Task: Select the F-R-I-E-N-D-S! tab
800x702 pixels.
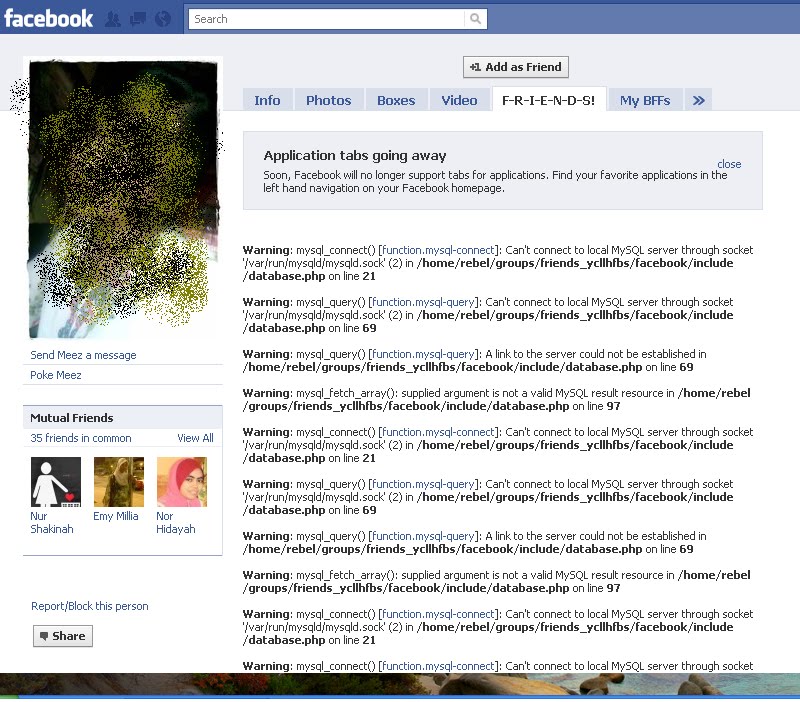Action: coord(548,100)
